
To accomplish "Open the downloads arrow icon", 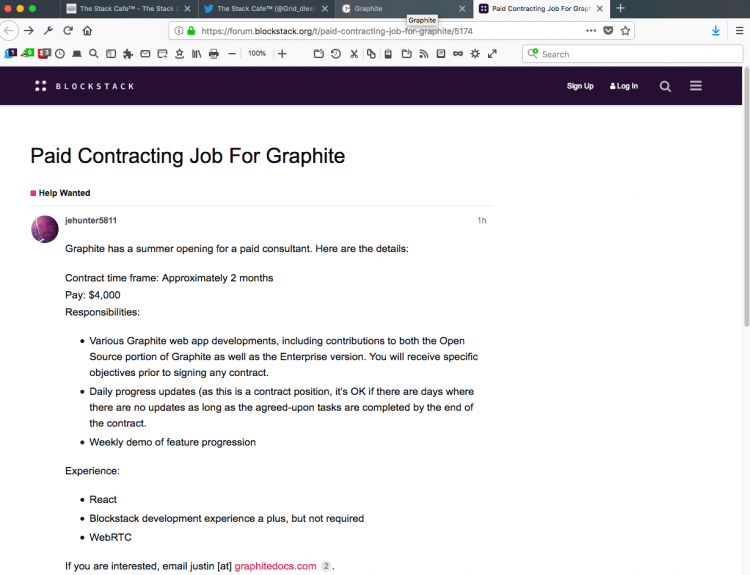I will pyautogui.click(x=716, y=31).
